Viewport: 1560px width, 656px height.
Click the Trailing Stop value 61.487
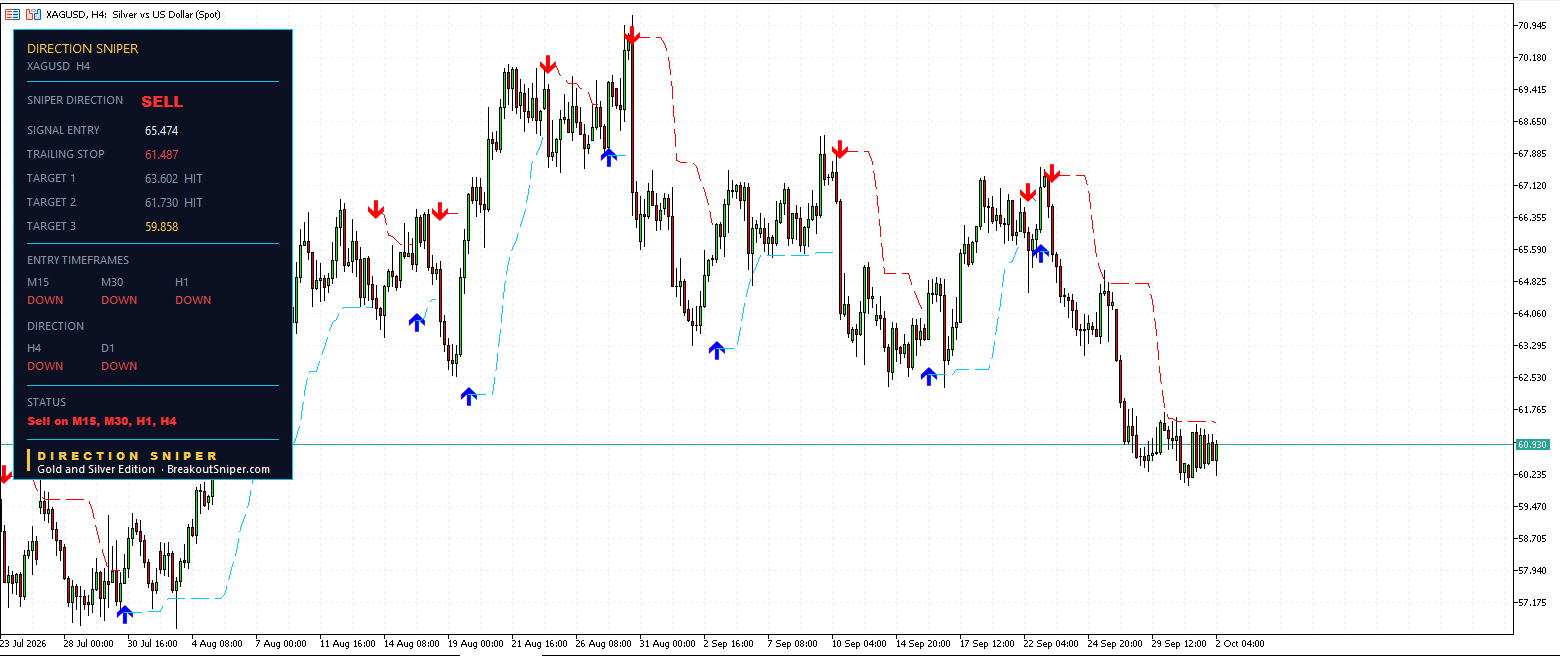pyautogui.click(x=162, y=154)
